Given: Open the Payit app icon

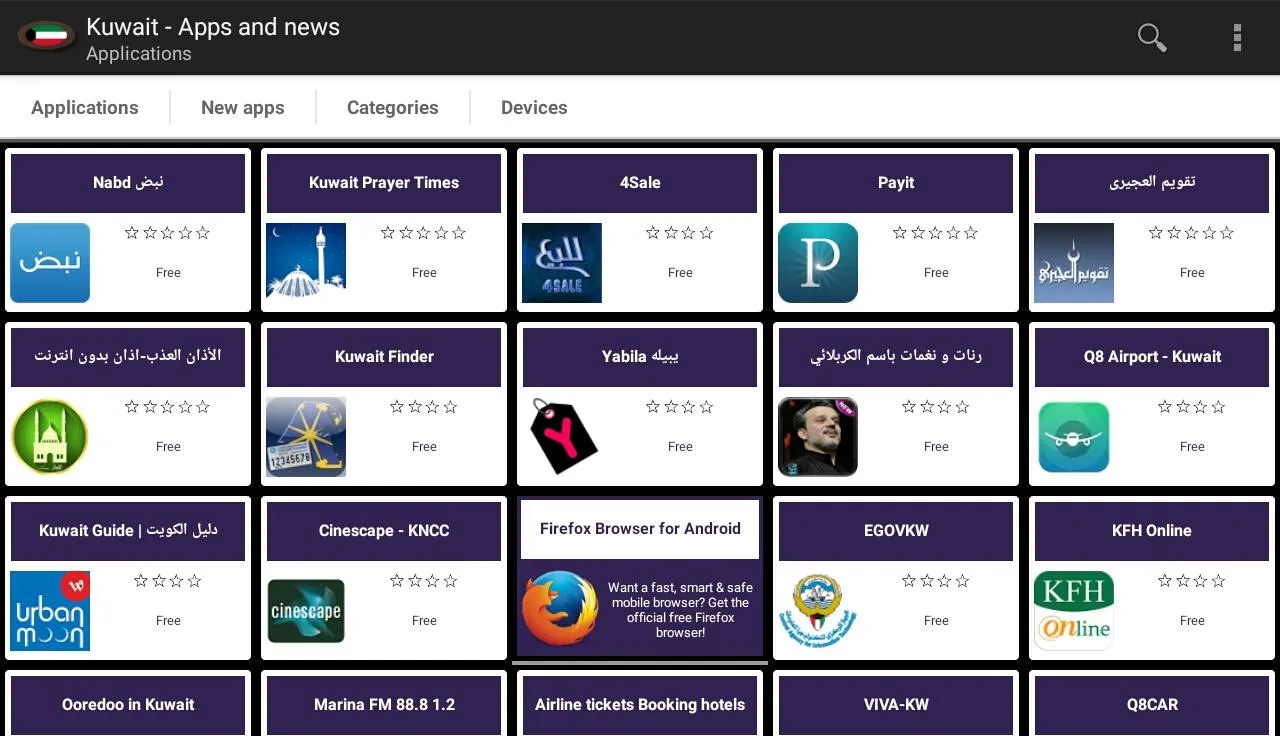Looking at the screenshot, I should pos(818,263).
